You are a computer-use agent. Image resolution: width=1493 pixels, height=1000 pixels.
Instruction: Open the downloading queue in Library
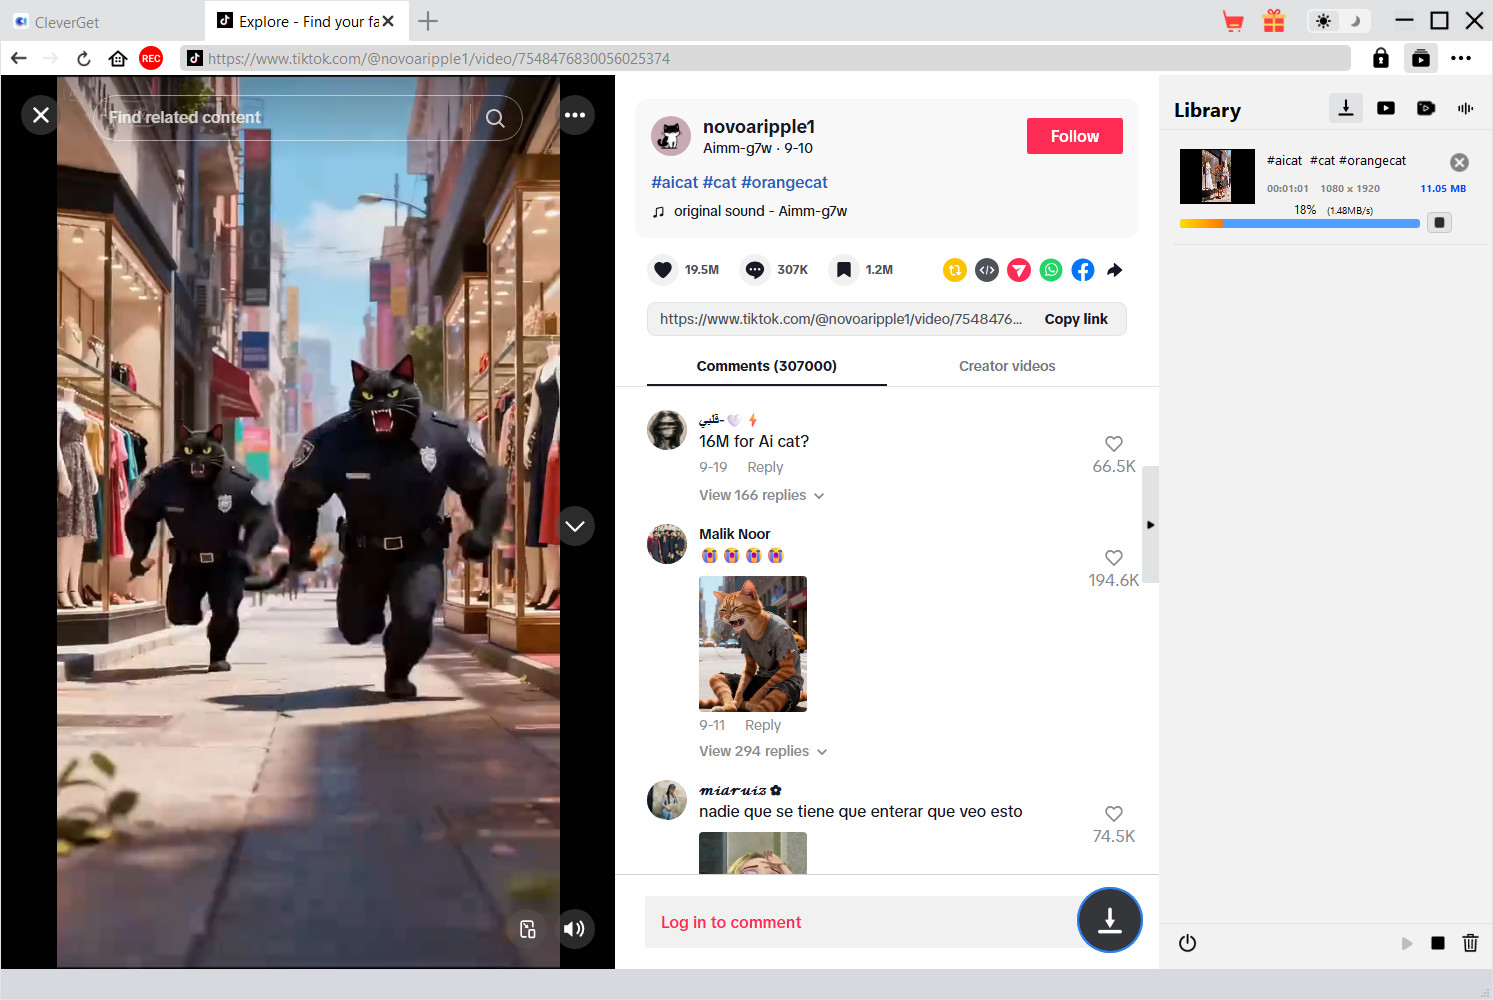click(1345, 108)
